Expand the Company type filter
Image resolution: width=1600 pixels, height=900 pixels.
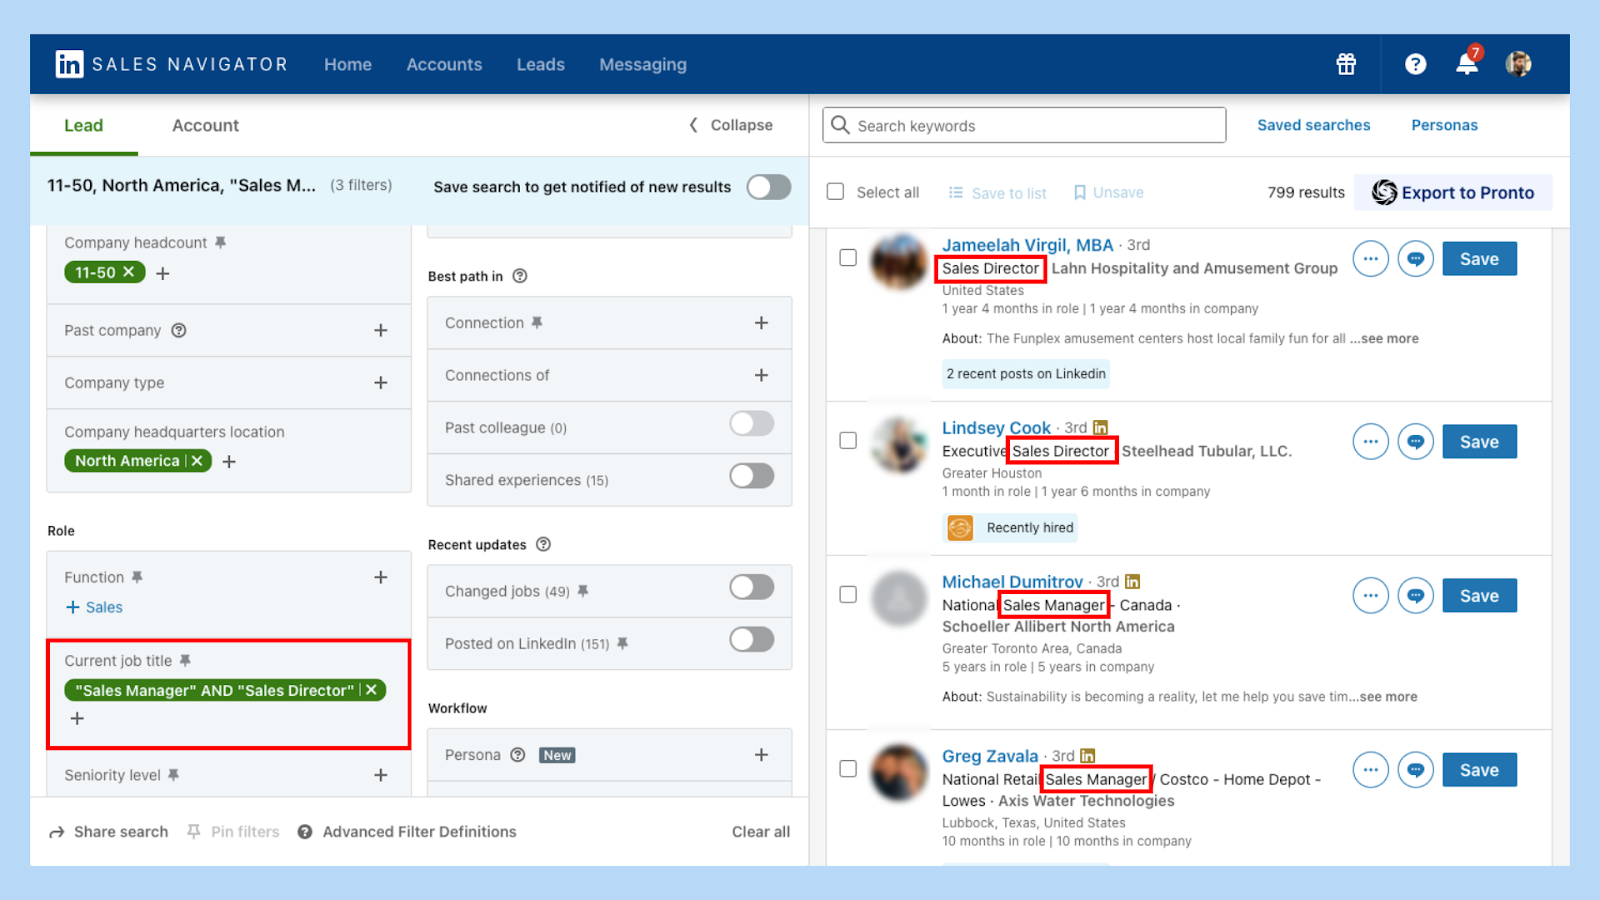[380, 383]
